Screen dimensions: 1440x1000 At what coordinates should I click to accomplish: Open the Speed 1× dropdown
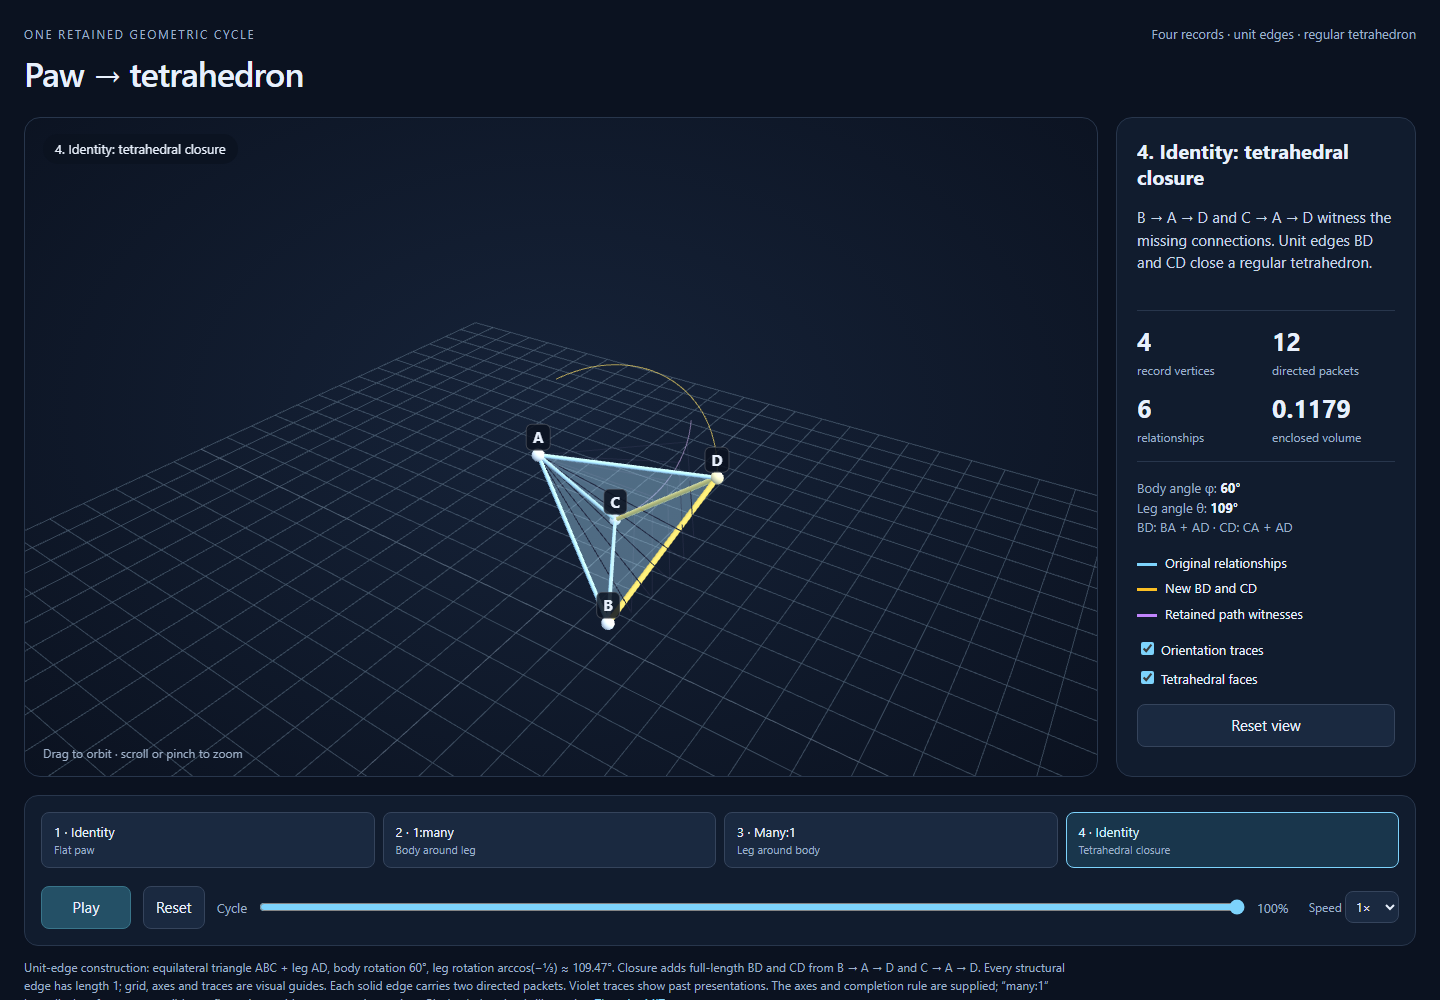pyautogui.click(x=1371, y=907)
